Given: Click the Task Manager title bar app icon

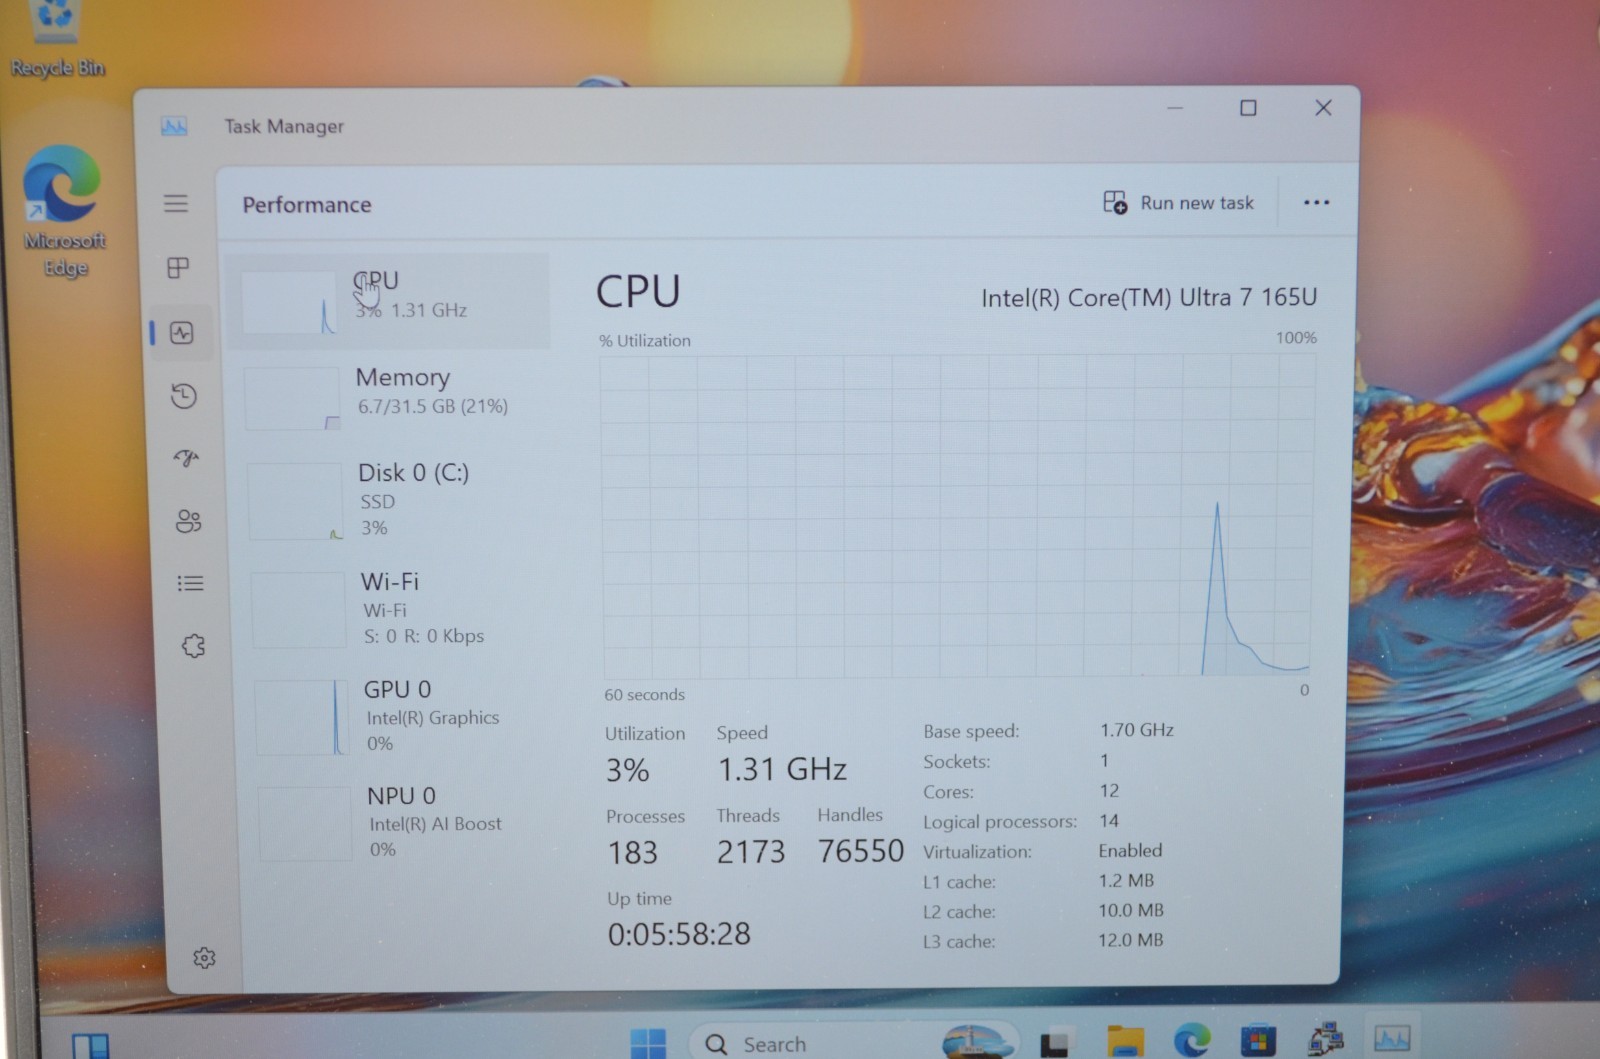Looking at the screenshot, I should pyautogui.click(x=174, y=126).
